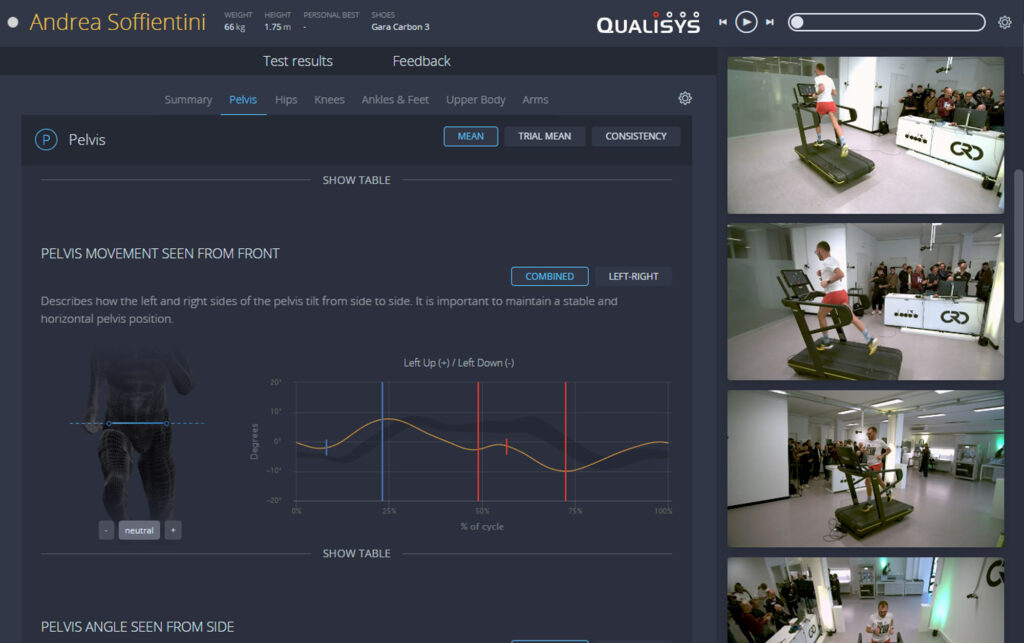The height and width of the screenshot is (643, 1024).
Task: Expand SHOW TABLE below the pelvis graph
Action: pos(356,553)
